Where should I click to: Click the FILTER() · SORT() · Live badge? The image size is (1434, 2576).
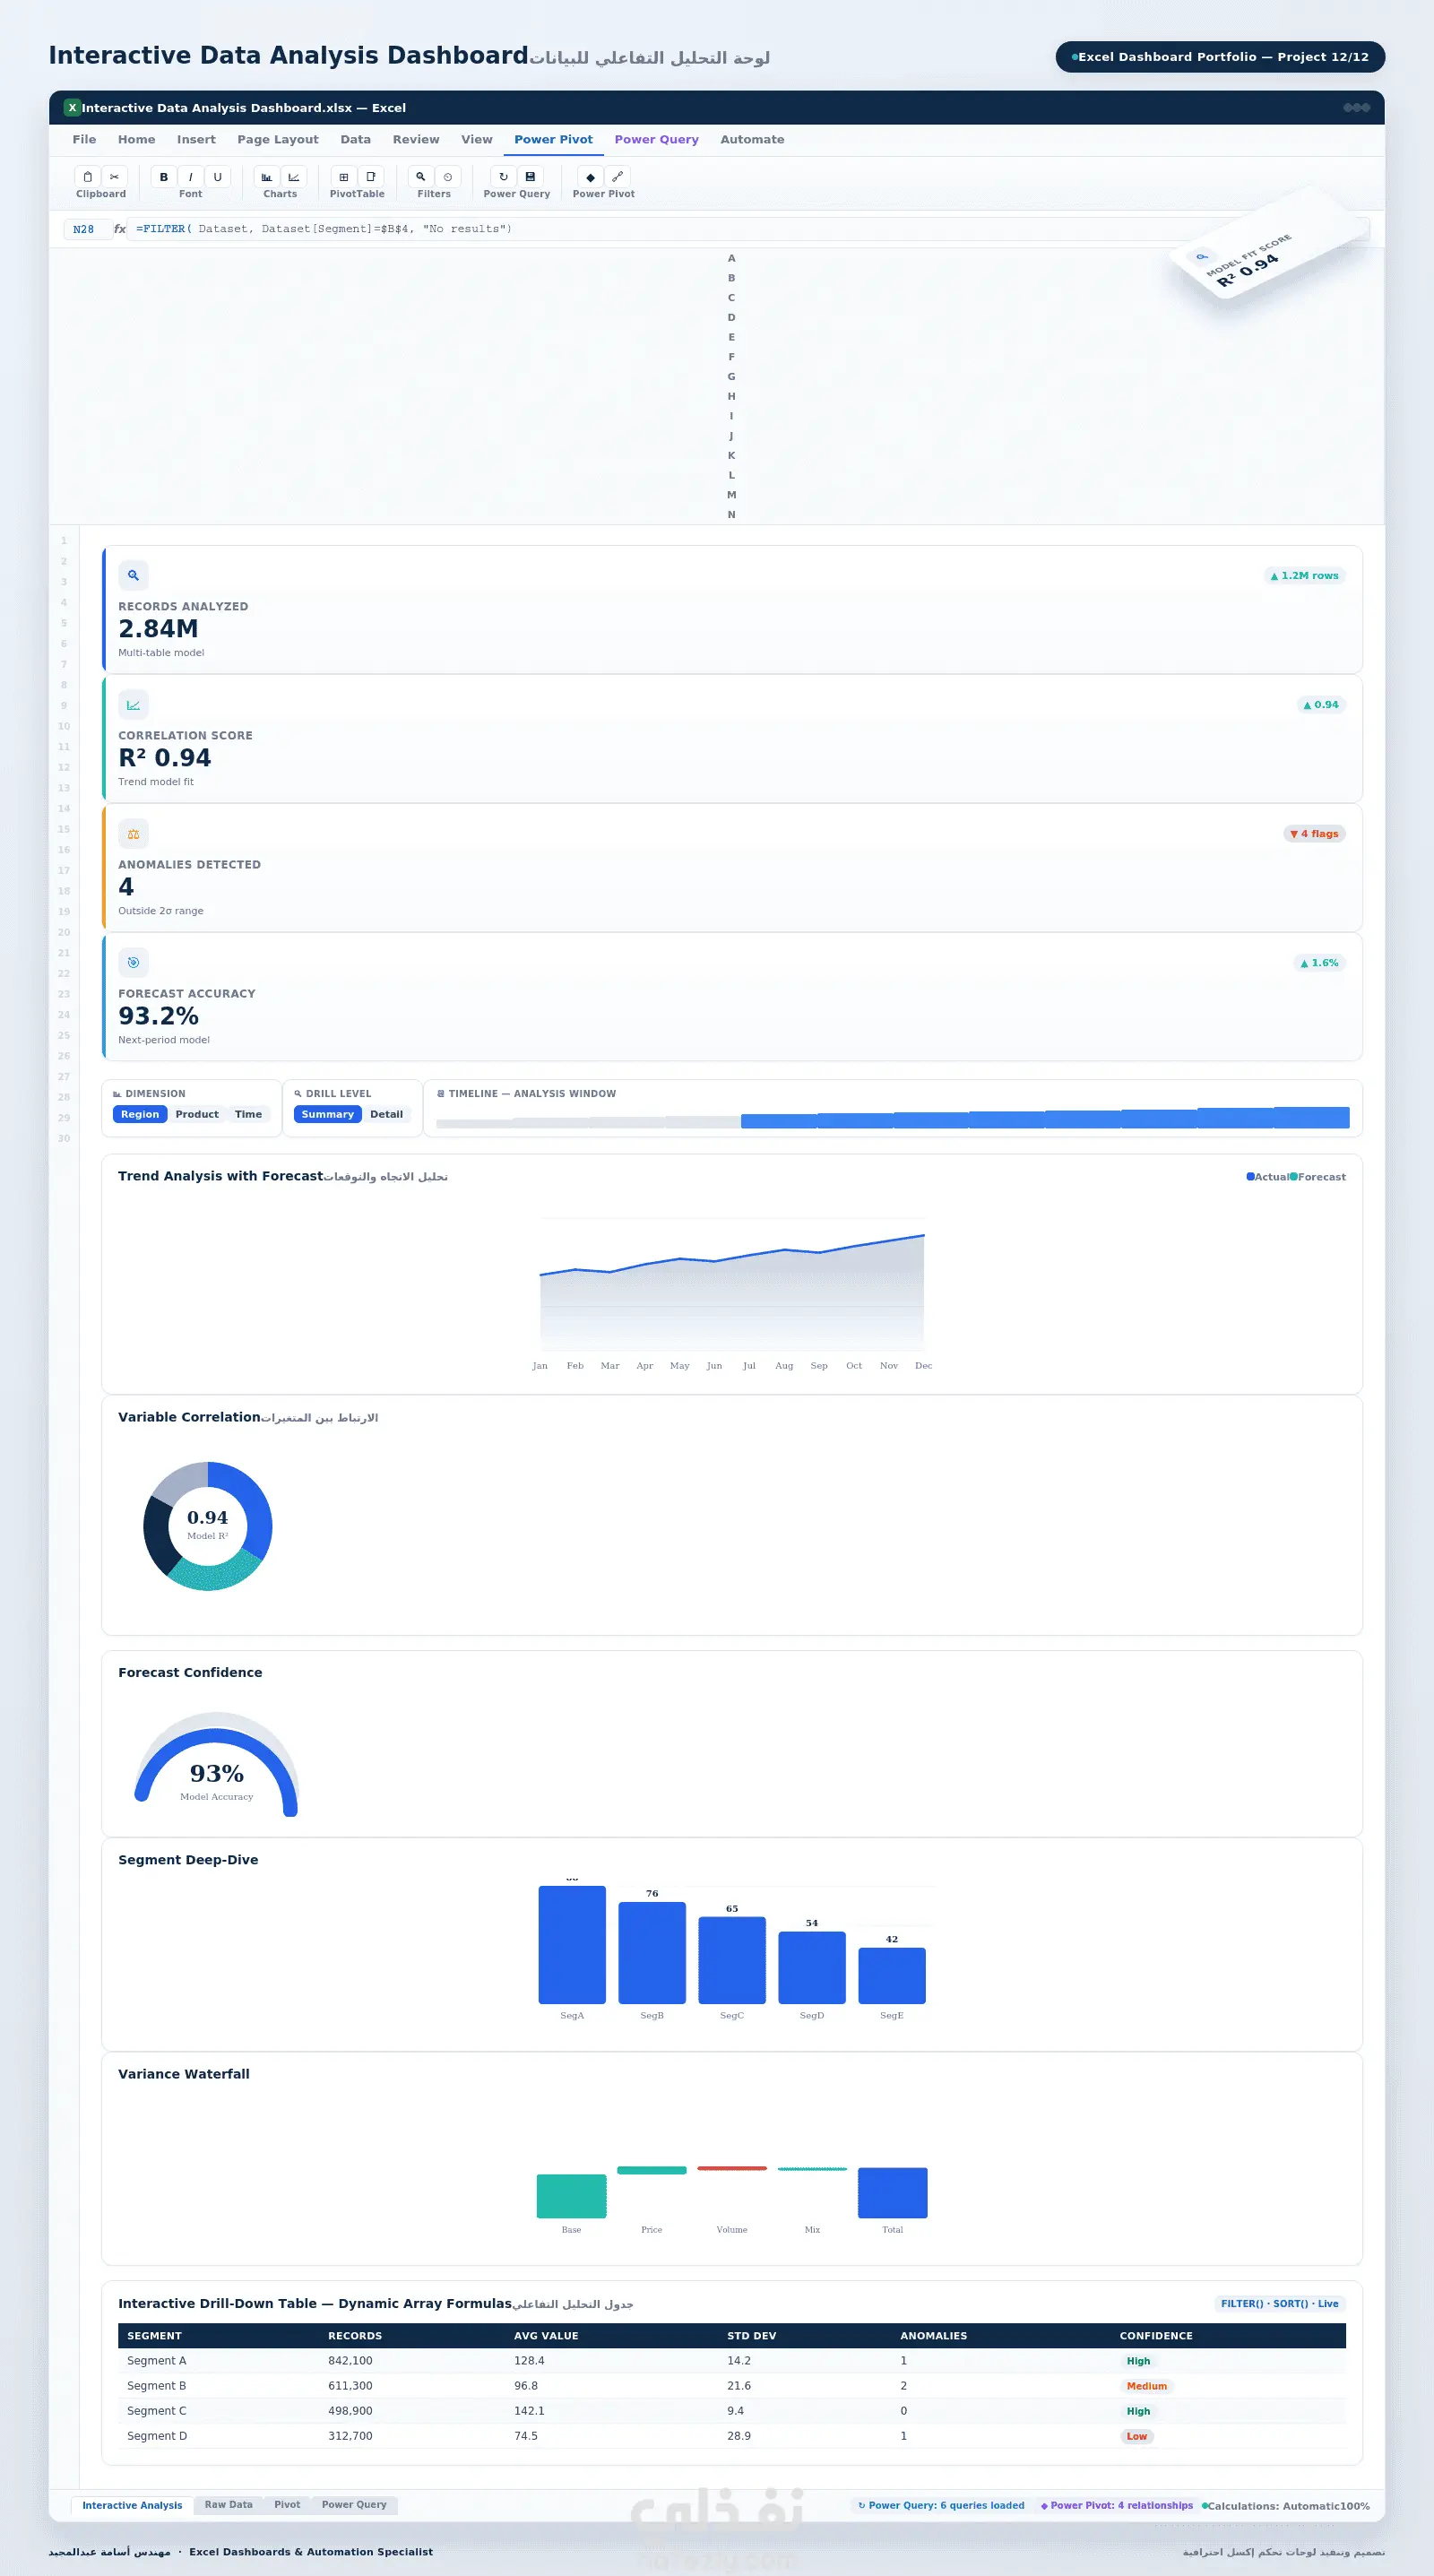pyautogui.click(x=1279, y=2303)
